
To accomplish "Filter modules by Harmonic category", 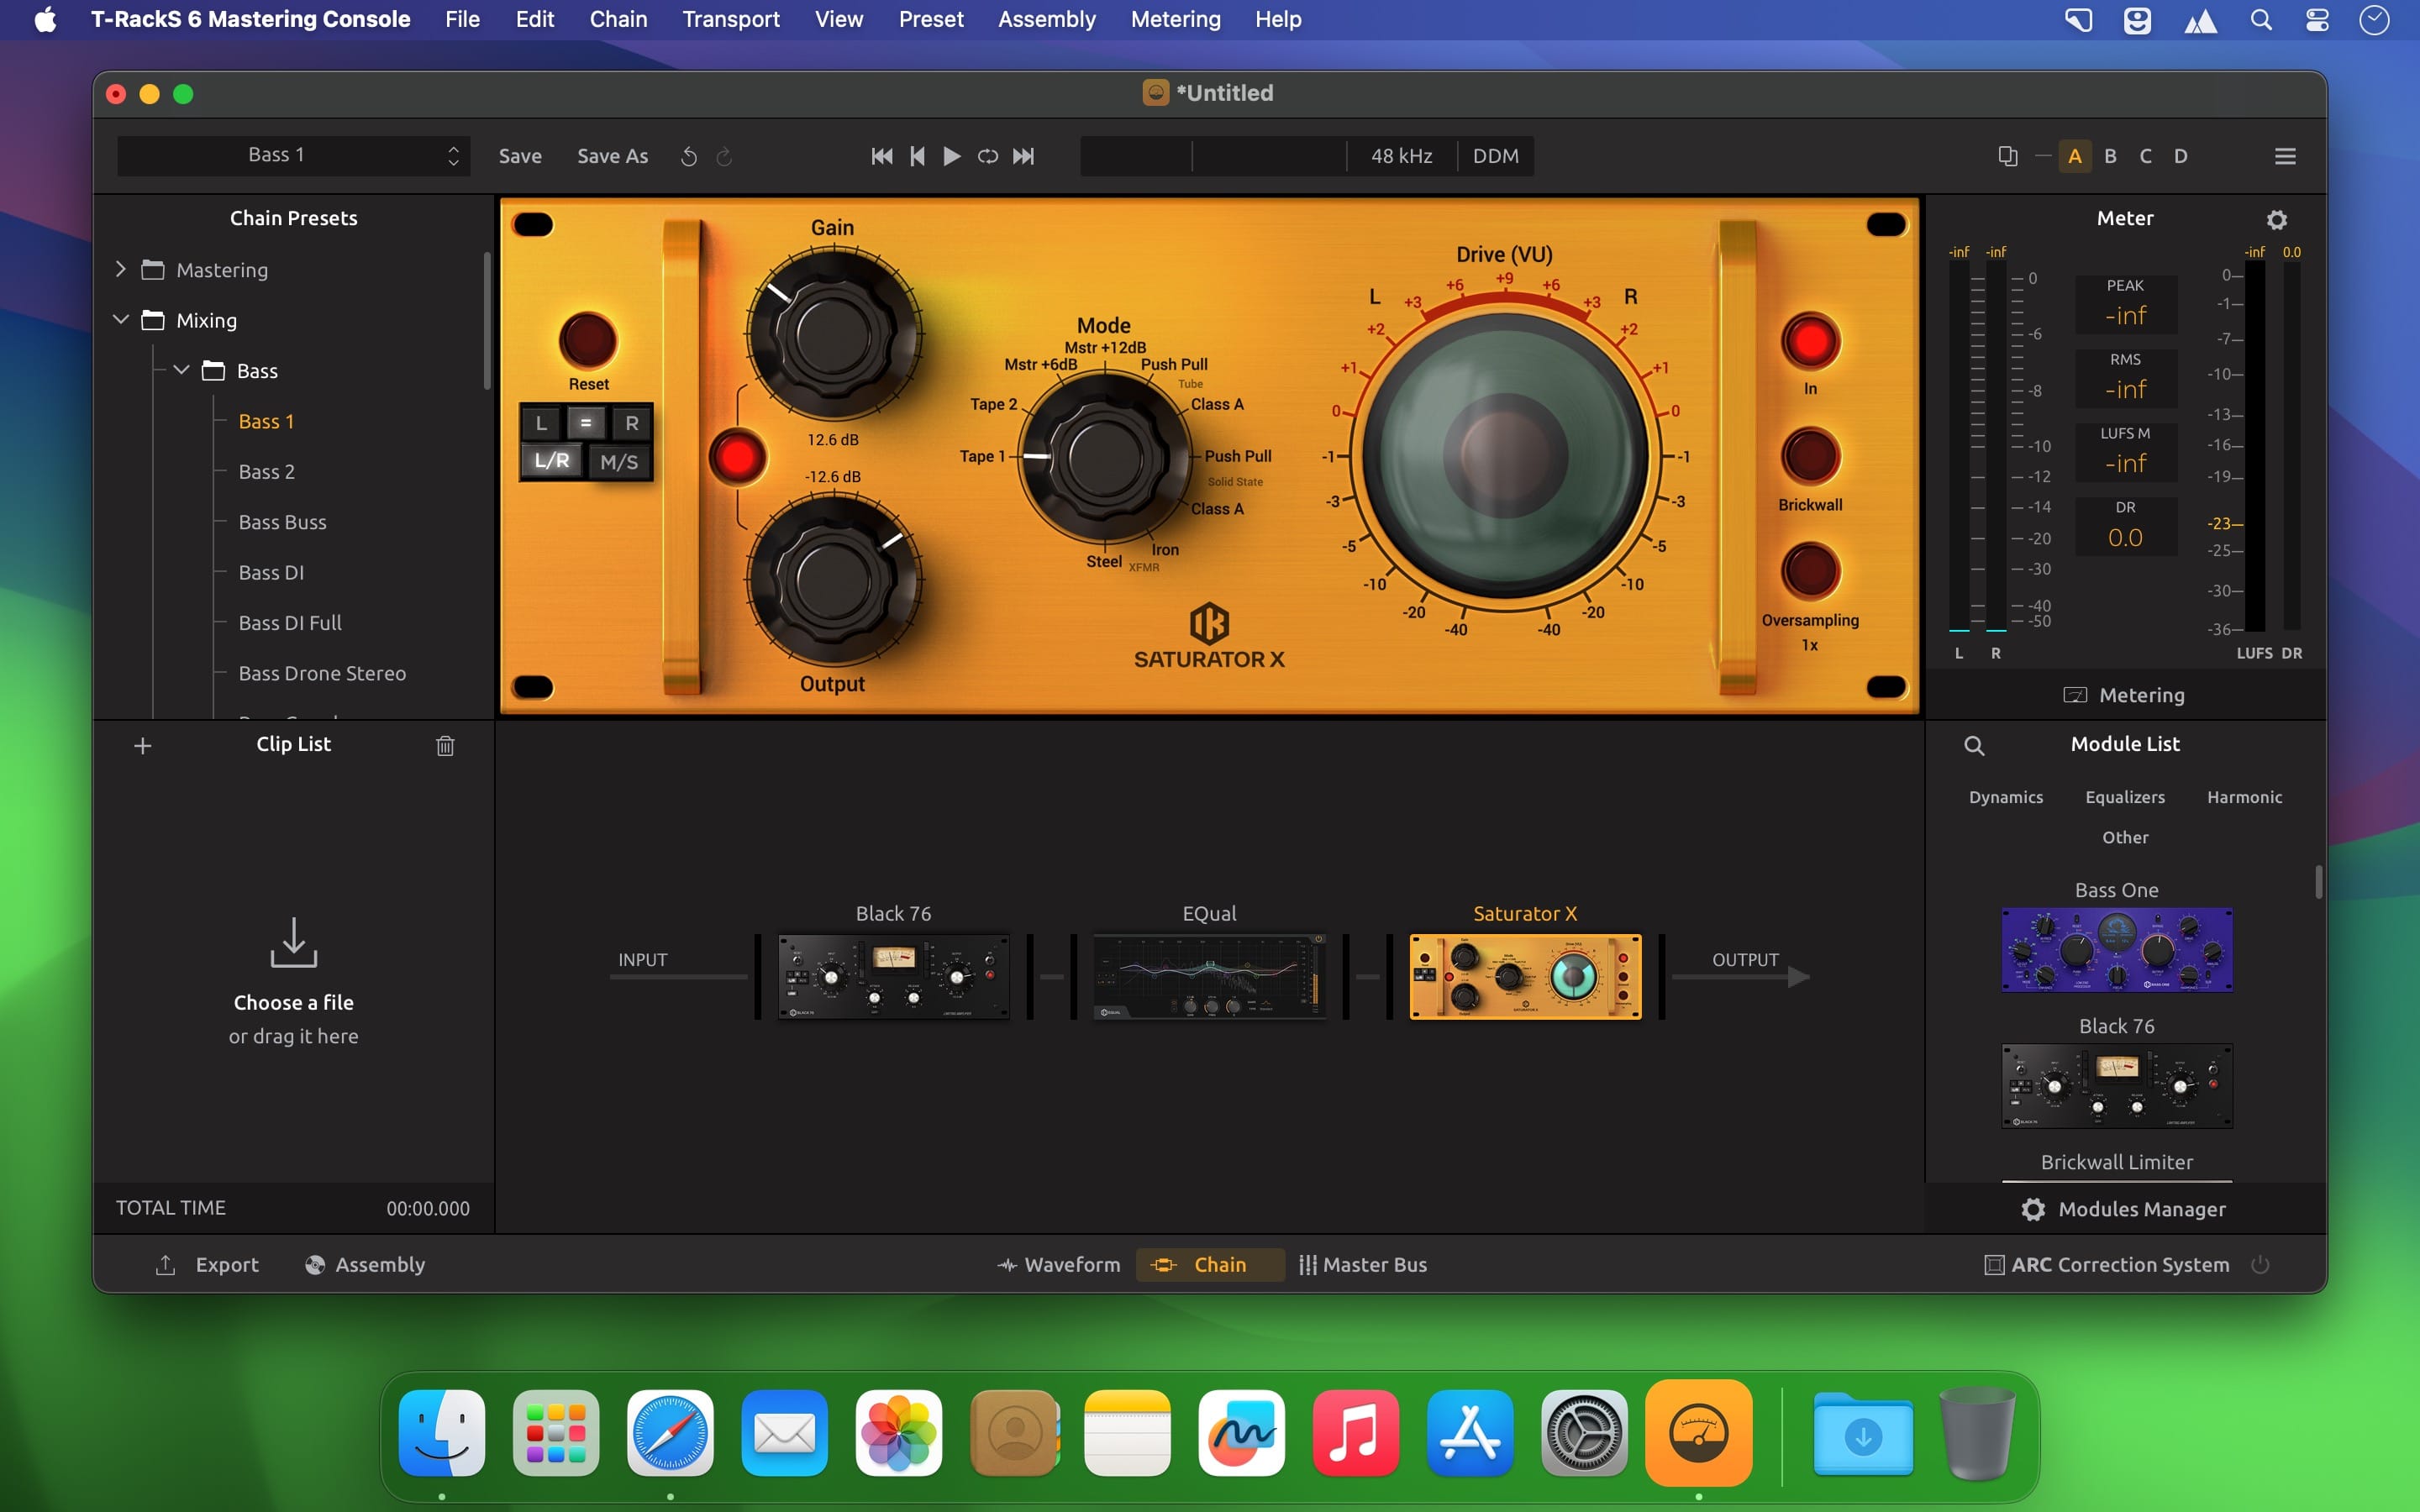I will [2244, 797].
